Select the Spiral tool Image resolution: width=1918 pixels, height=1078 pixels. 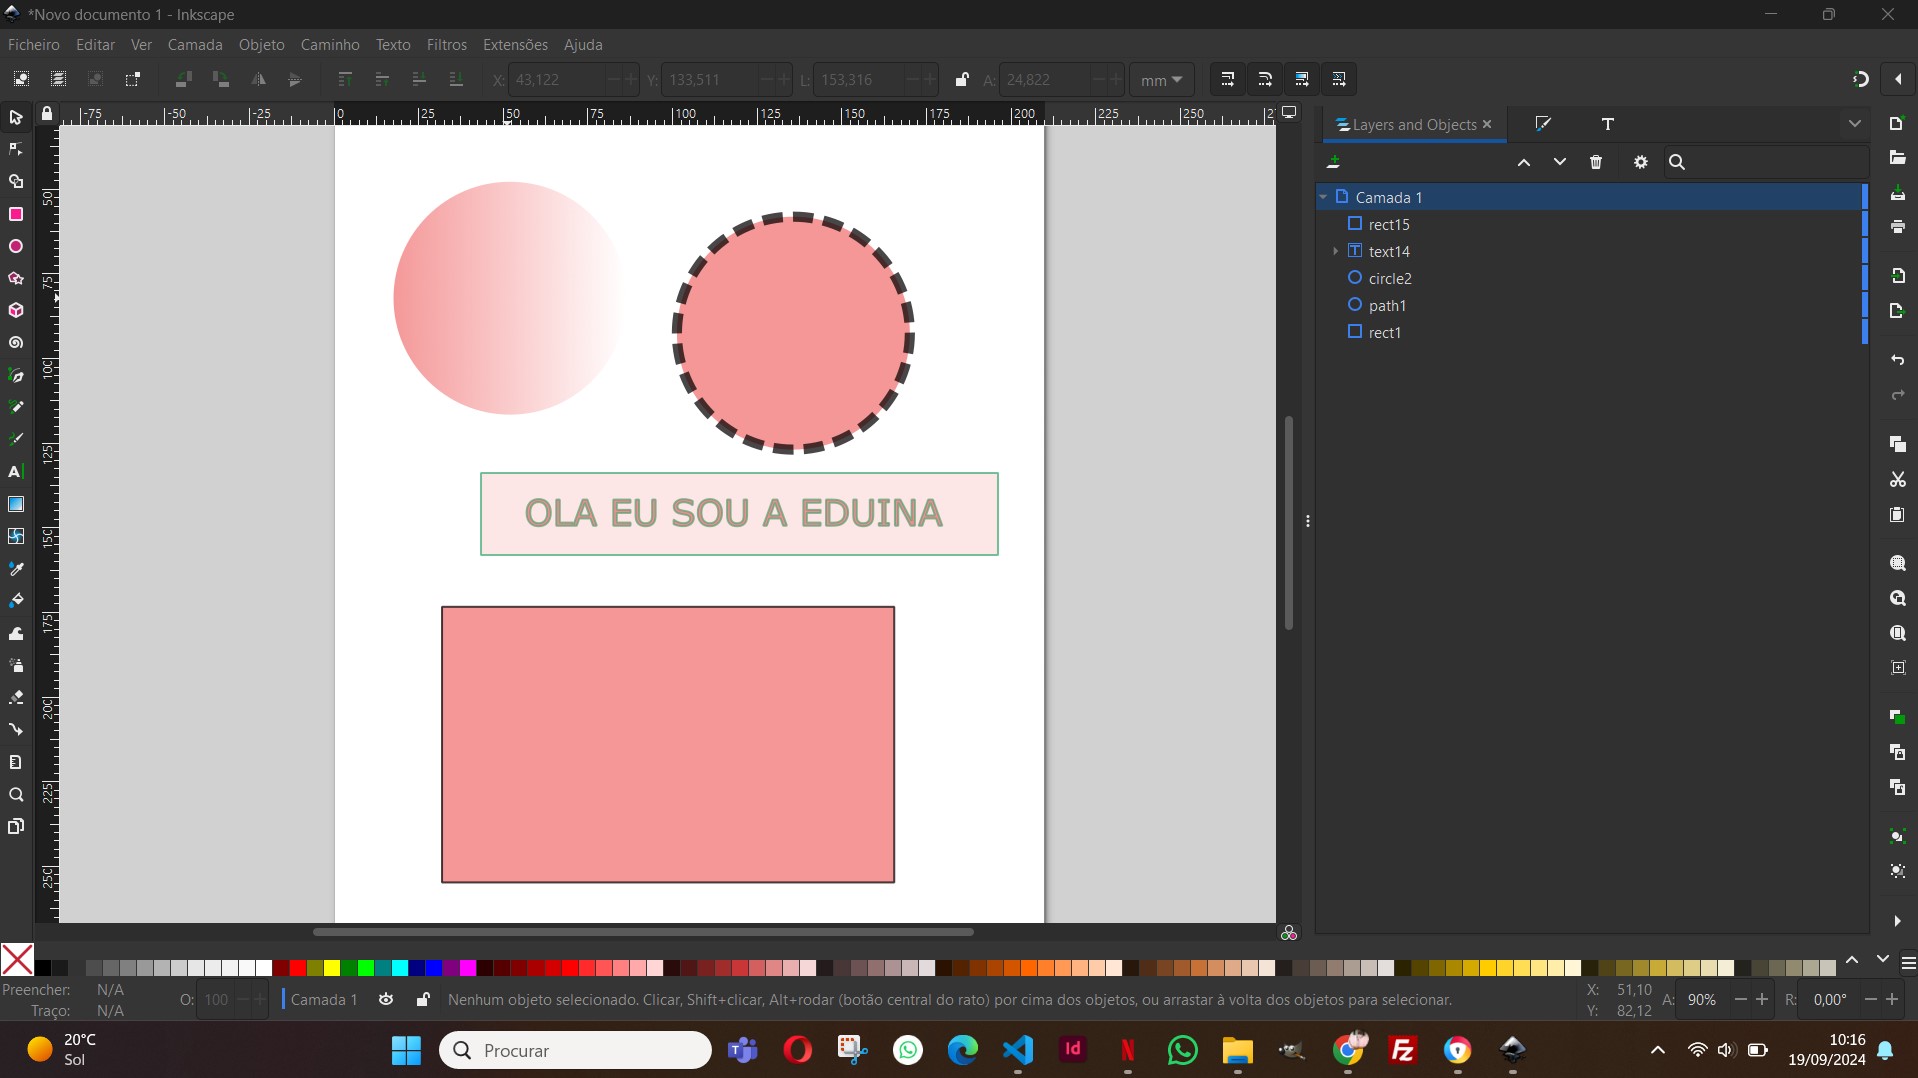[16, 343]
